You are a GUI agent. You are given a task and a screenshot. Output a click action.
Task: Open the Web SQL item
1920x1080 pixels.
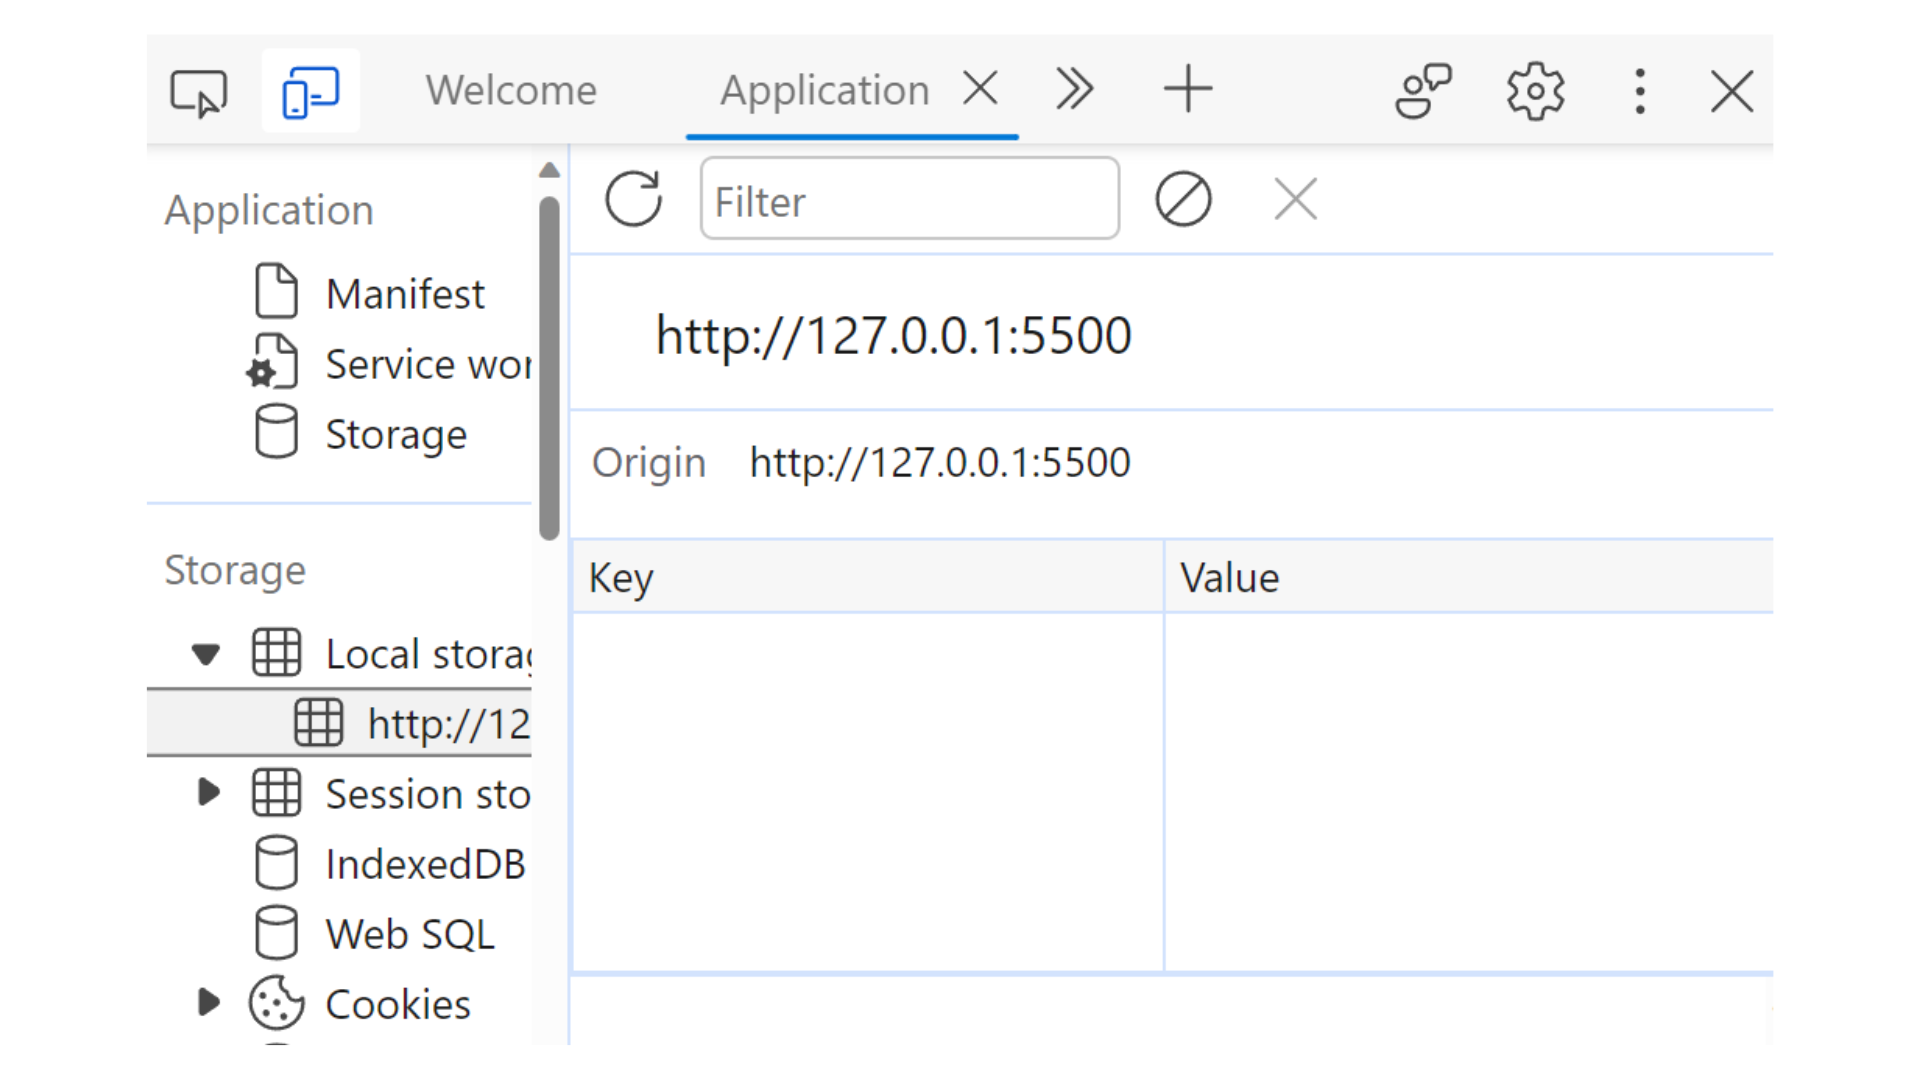[410, 934]
